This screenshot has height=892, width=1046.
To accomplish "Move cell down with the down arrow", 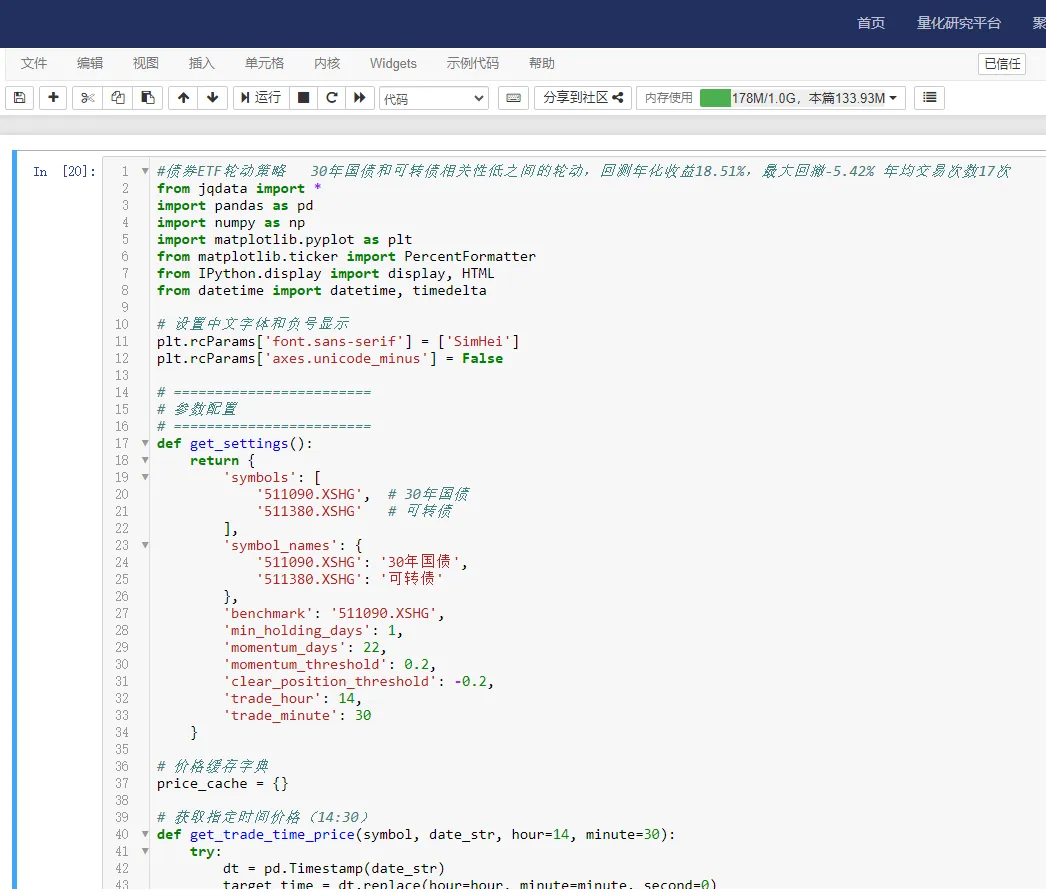I will [213, 98].
